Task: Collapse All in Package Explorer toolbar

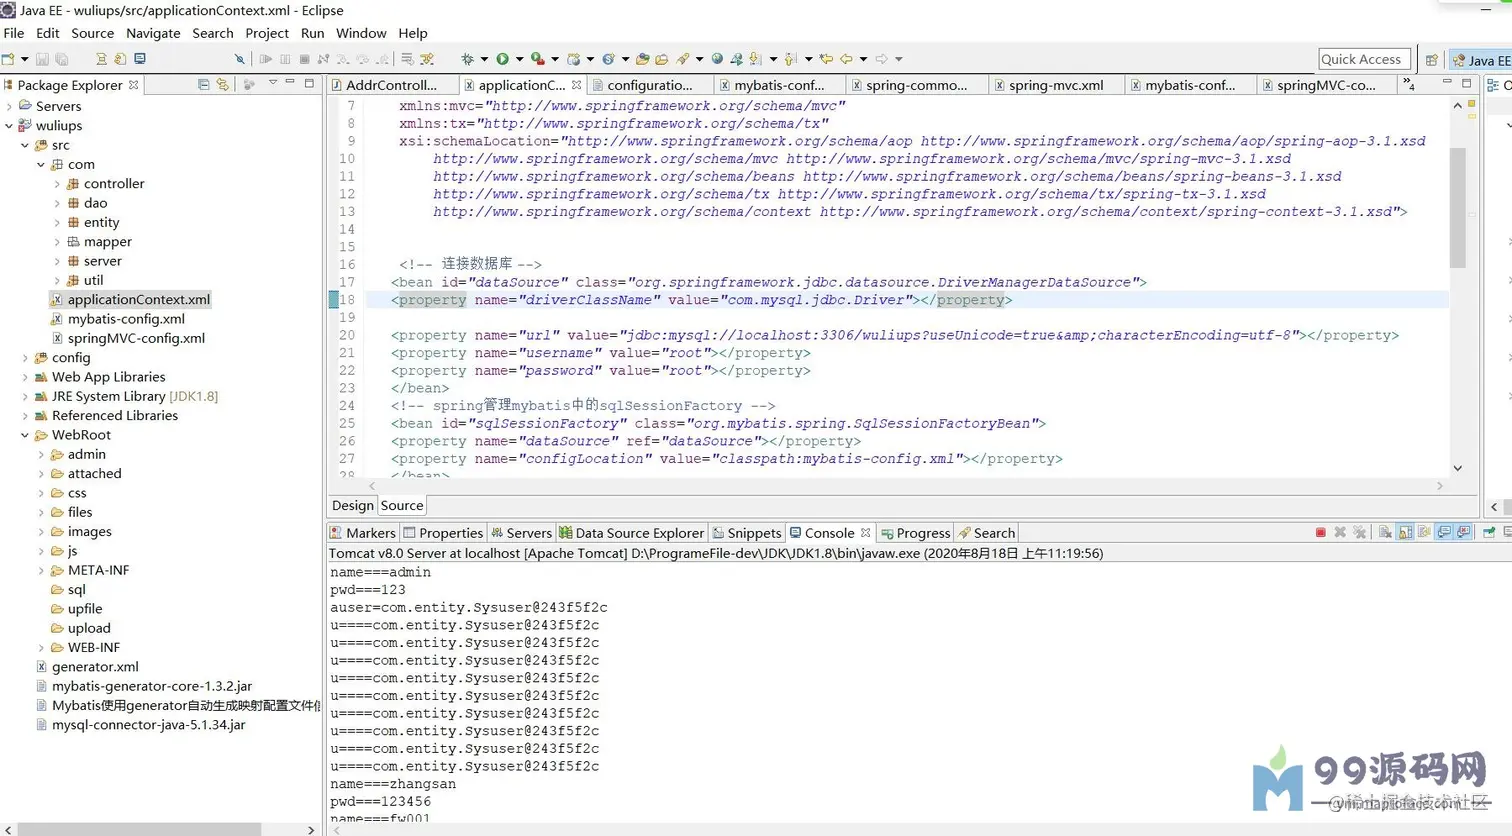Action: (203, 85)
